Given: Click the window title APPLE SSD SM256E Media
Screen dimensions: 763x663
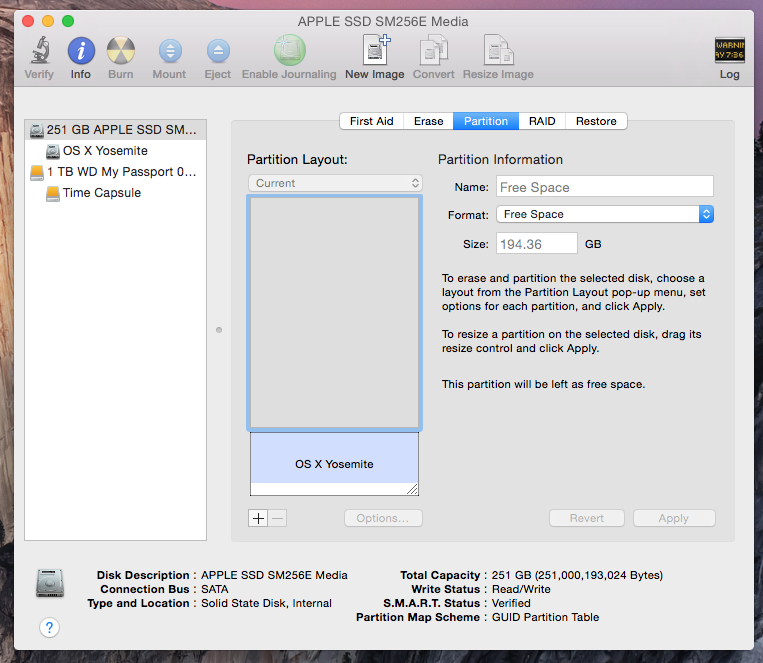Looking at the screenshot, I should coord(383,21).
